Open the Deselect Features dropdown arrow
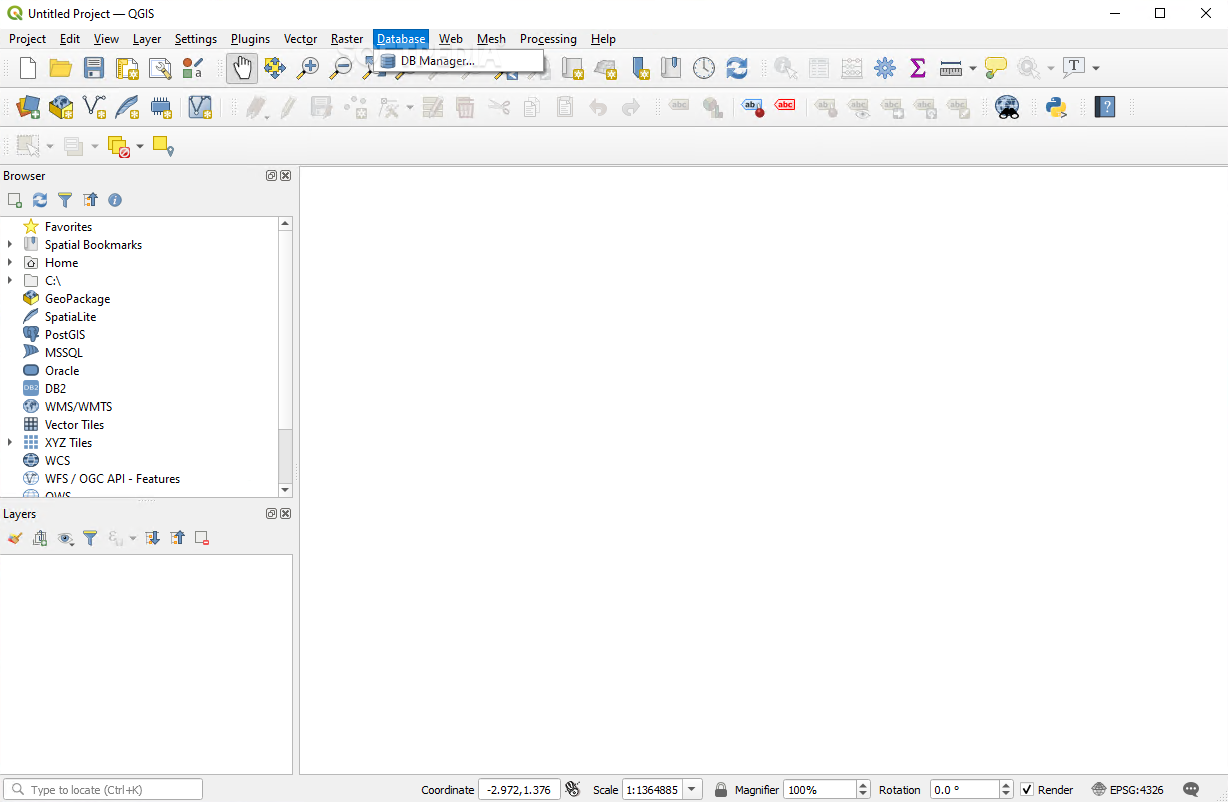Screen dimensions: 1228x802 pyautogui.click(x=140, y=146)
